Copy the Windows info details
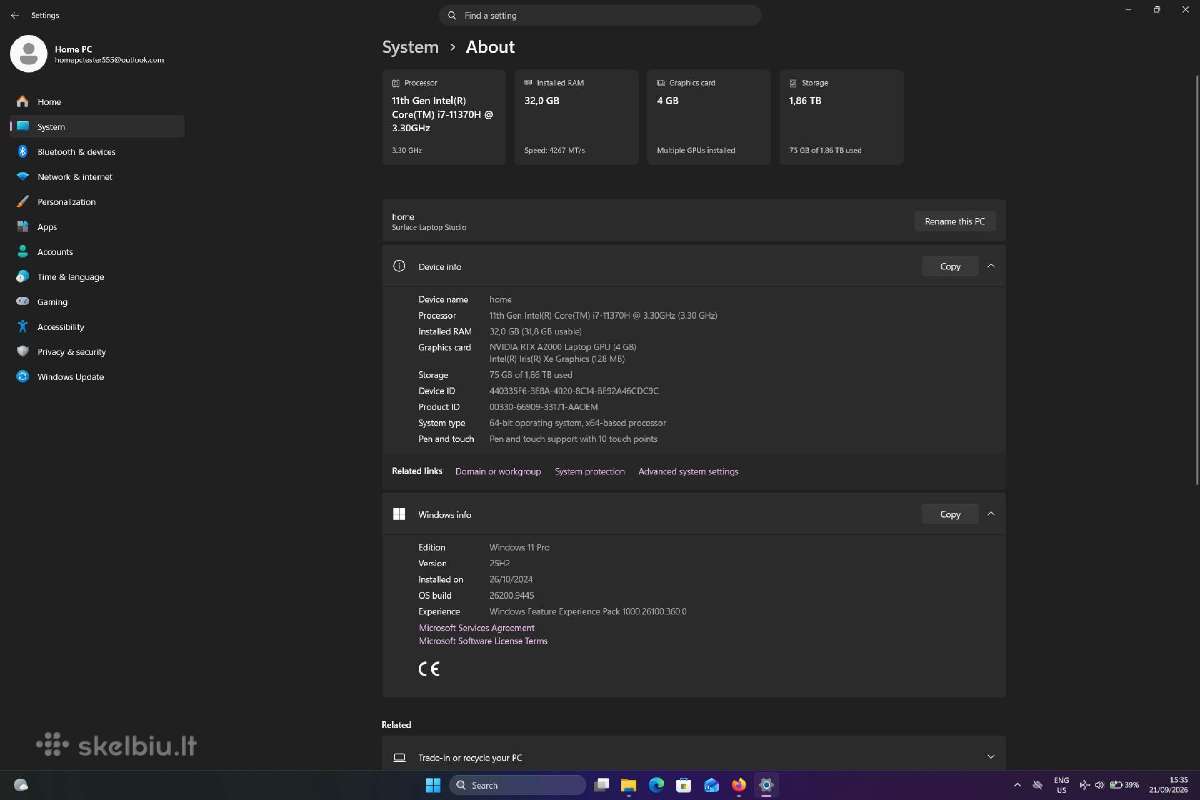The image size is (1200, 800). (x=950, y=514)
